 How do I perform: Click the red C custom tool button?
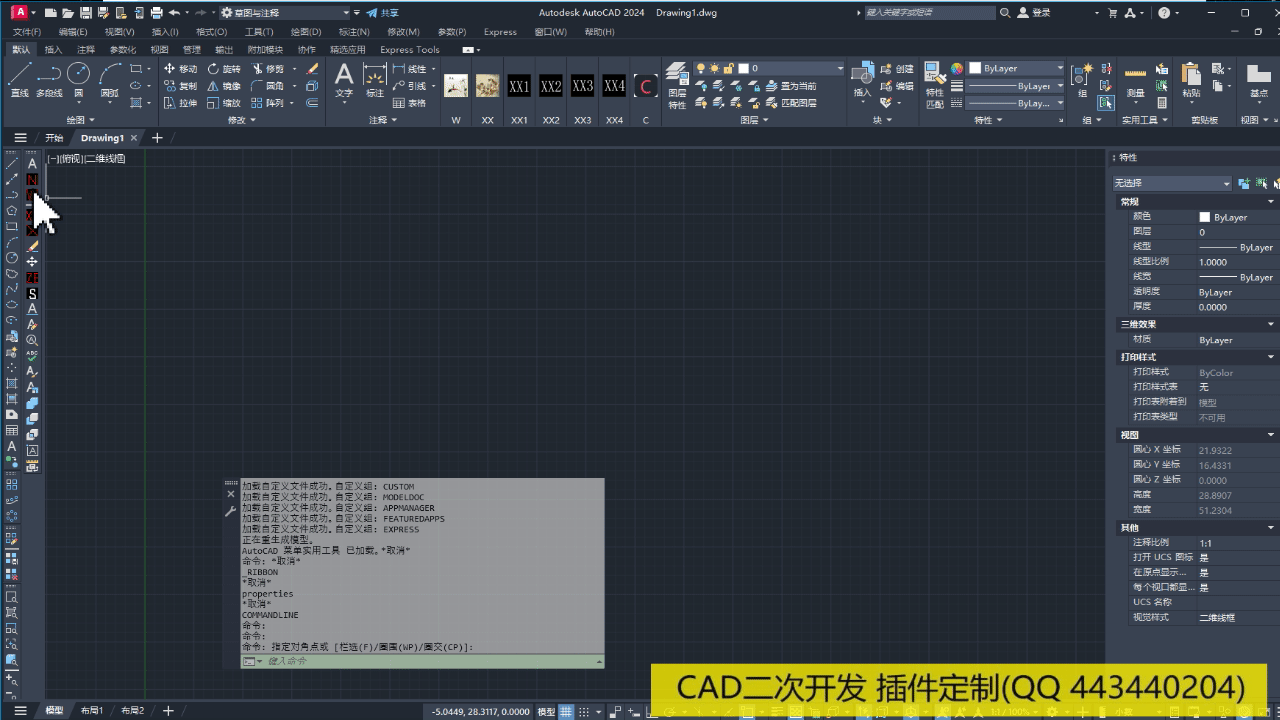coord(646,86)
